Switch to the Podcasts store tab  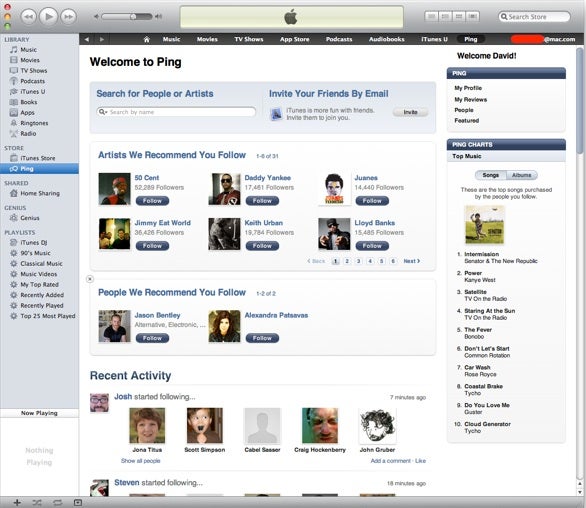coord(339,39)
